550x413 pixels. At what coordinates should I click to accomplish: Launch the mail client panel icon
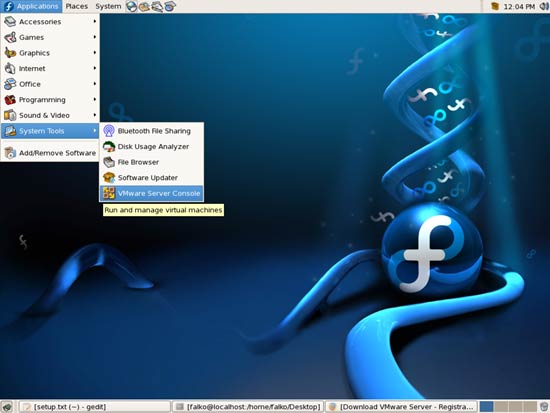click(144, 6)
